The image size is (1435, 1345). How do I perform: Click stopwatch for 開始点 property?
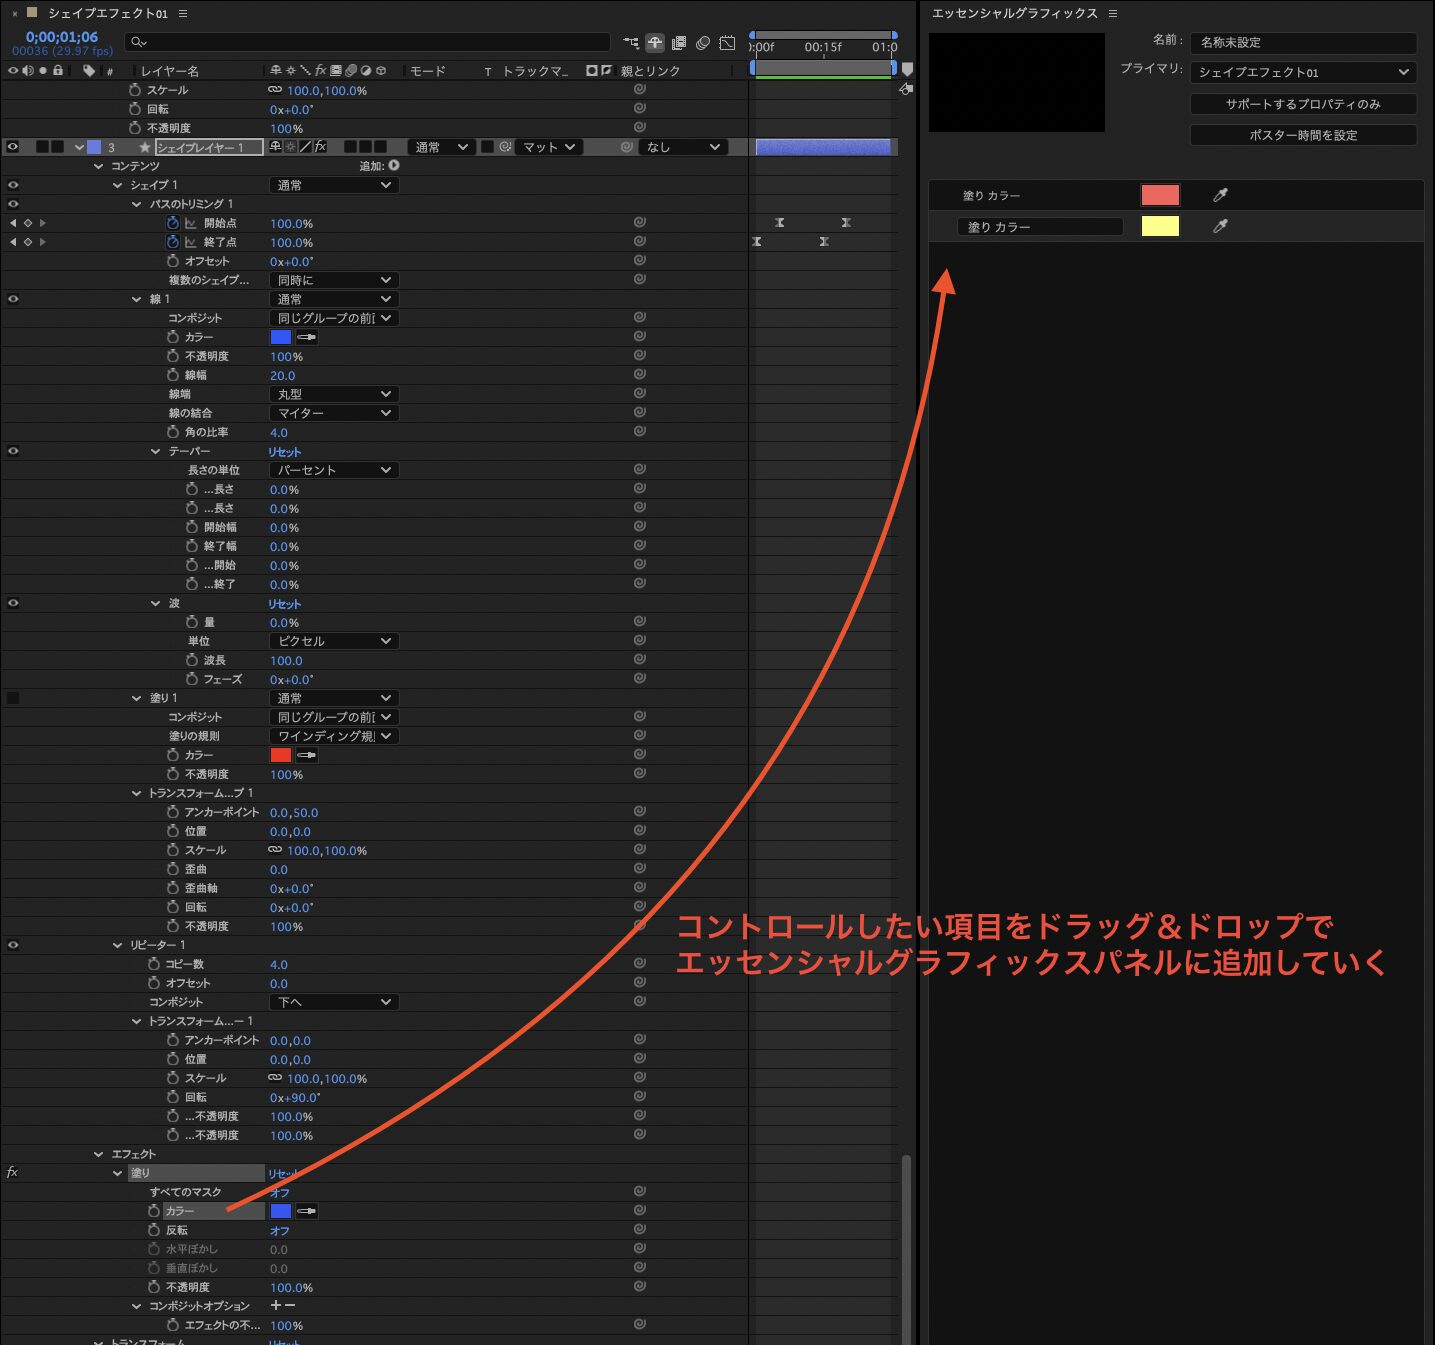tap(173, 223)
